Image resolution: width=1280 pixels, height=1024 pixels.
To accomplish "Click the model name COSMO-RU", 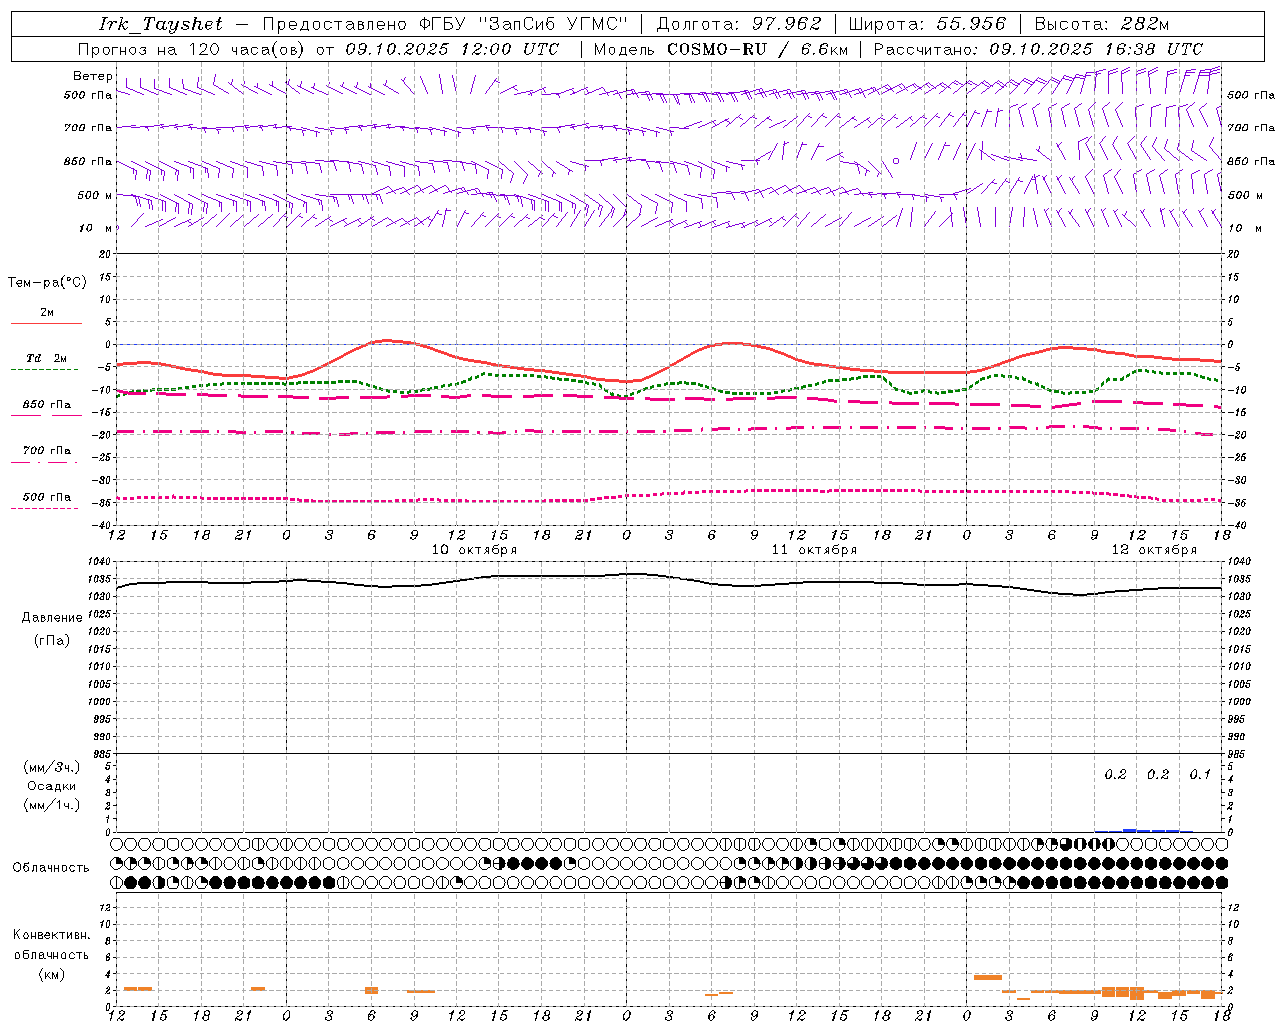I will (717, 49).
